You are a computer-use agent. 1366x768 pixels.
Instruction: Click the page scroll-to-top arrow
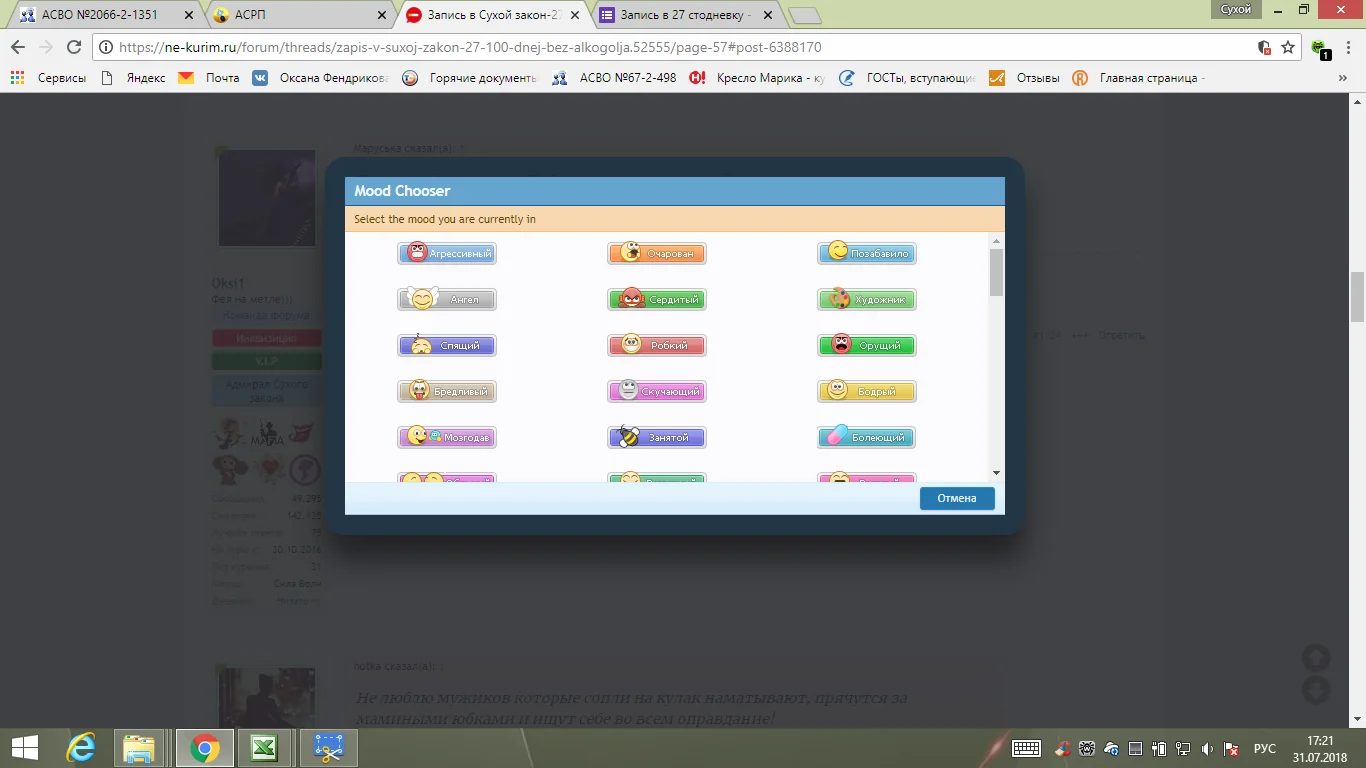(x=1316, y=657)
